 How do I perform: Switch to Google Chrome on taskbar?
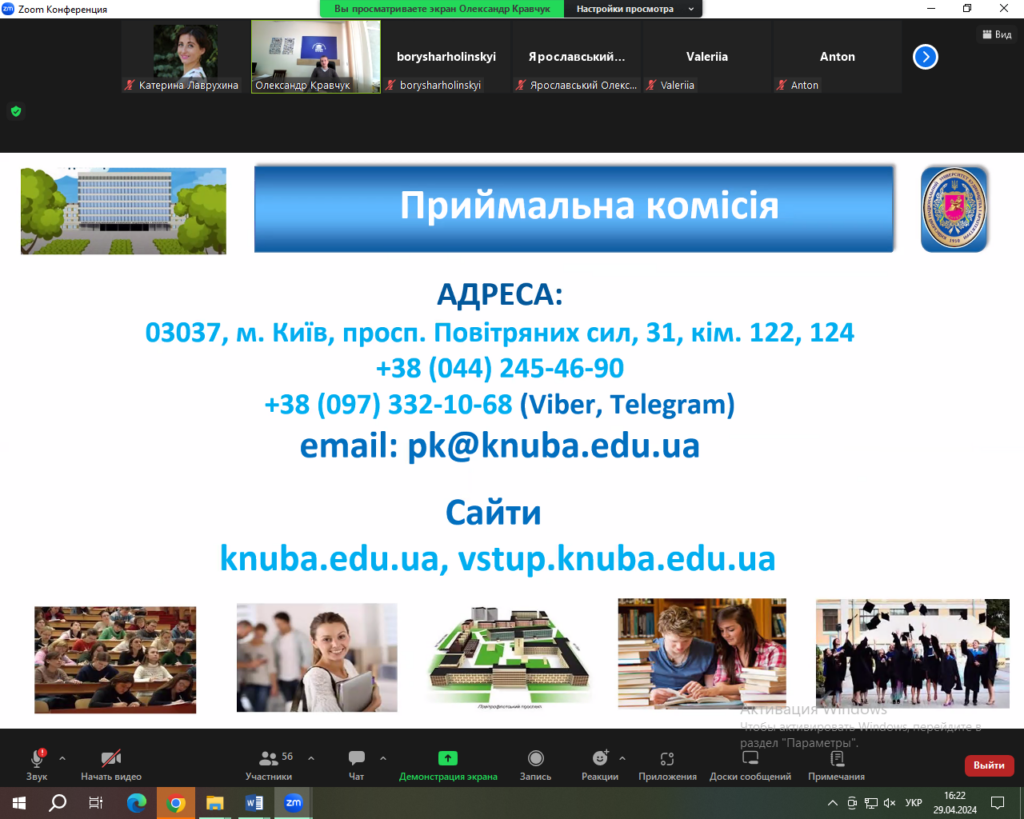tap(175, 803)
